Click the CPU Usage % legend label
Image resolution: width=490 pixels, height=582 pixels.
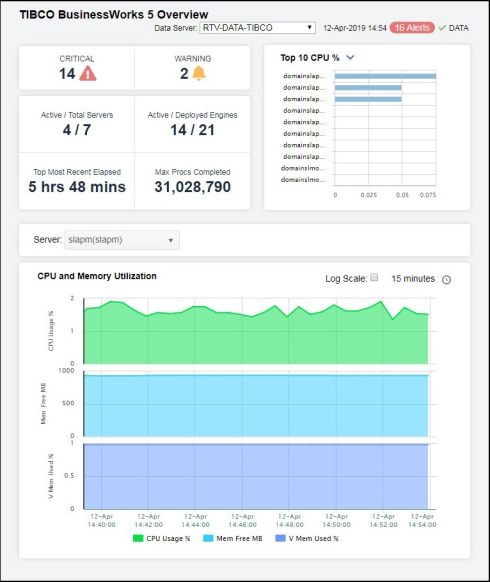click(168, 538)
